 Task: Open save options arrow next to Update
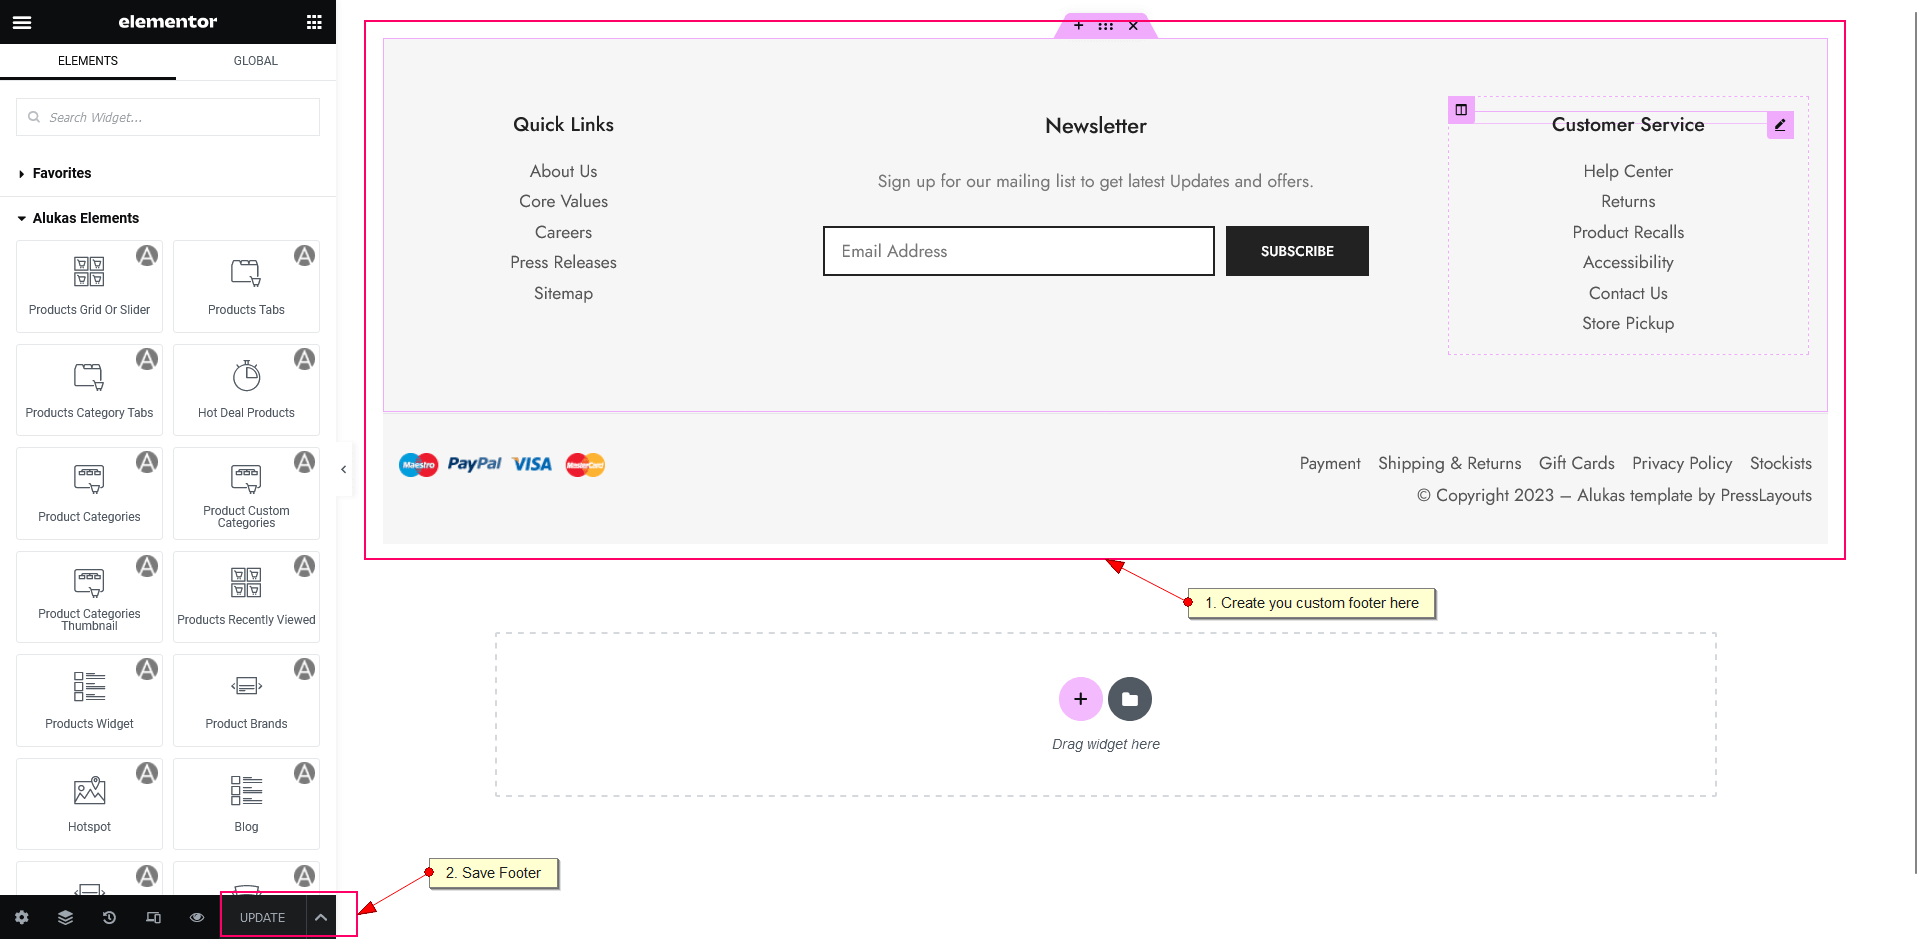[x=321, y=917]
